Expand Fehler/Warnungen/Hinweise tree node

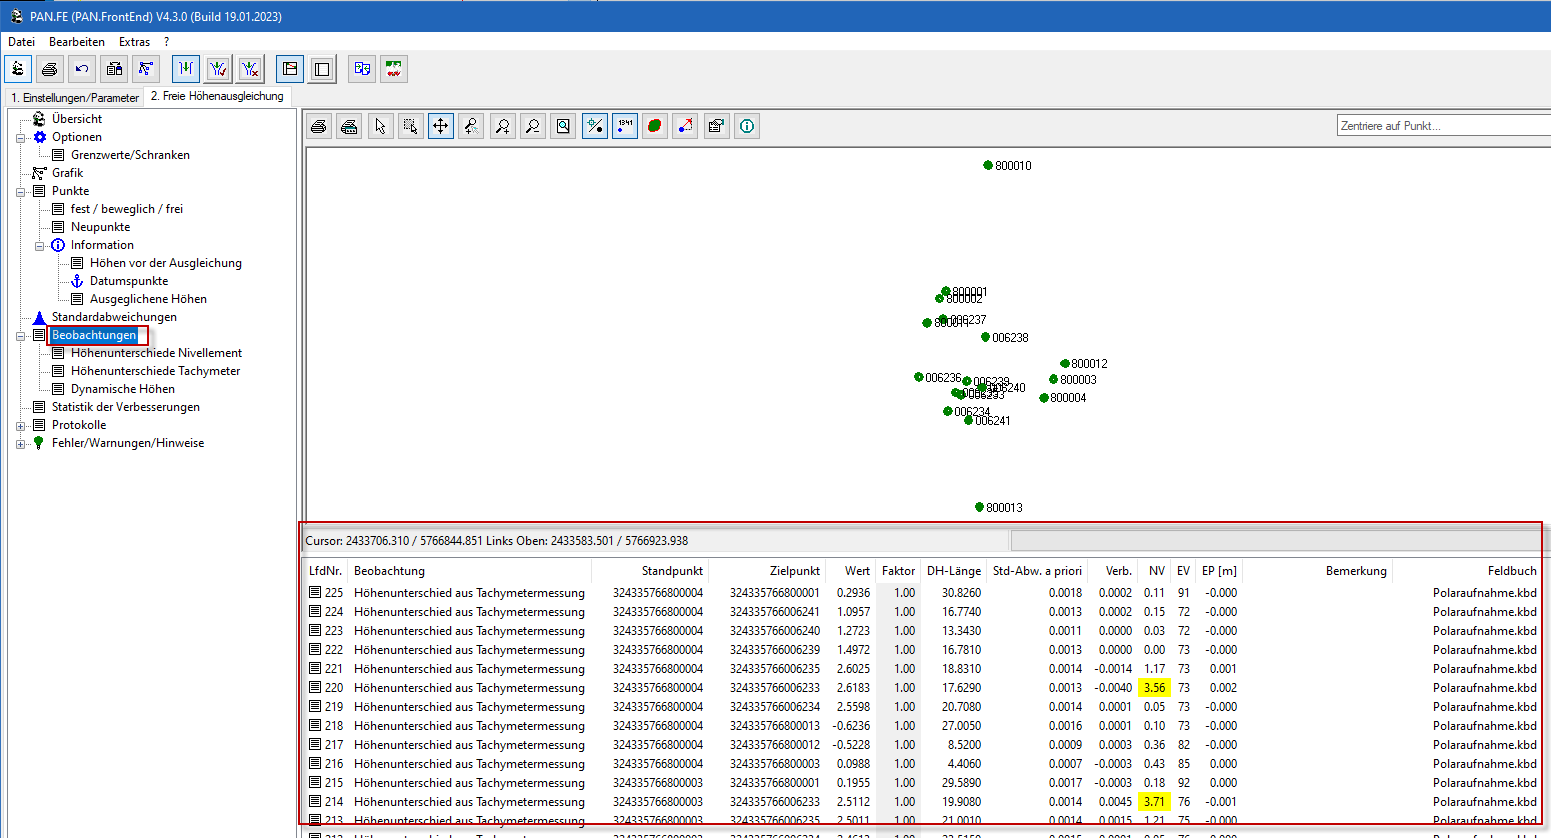[x=21, y=443]
